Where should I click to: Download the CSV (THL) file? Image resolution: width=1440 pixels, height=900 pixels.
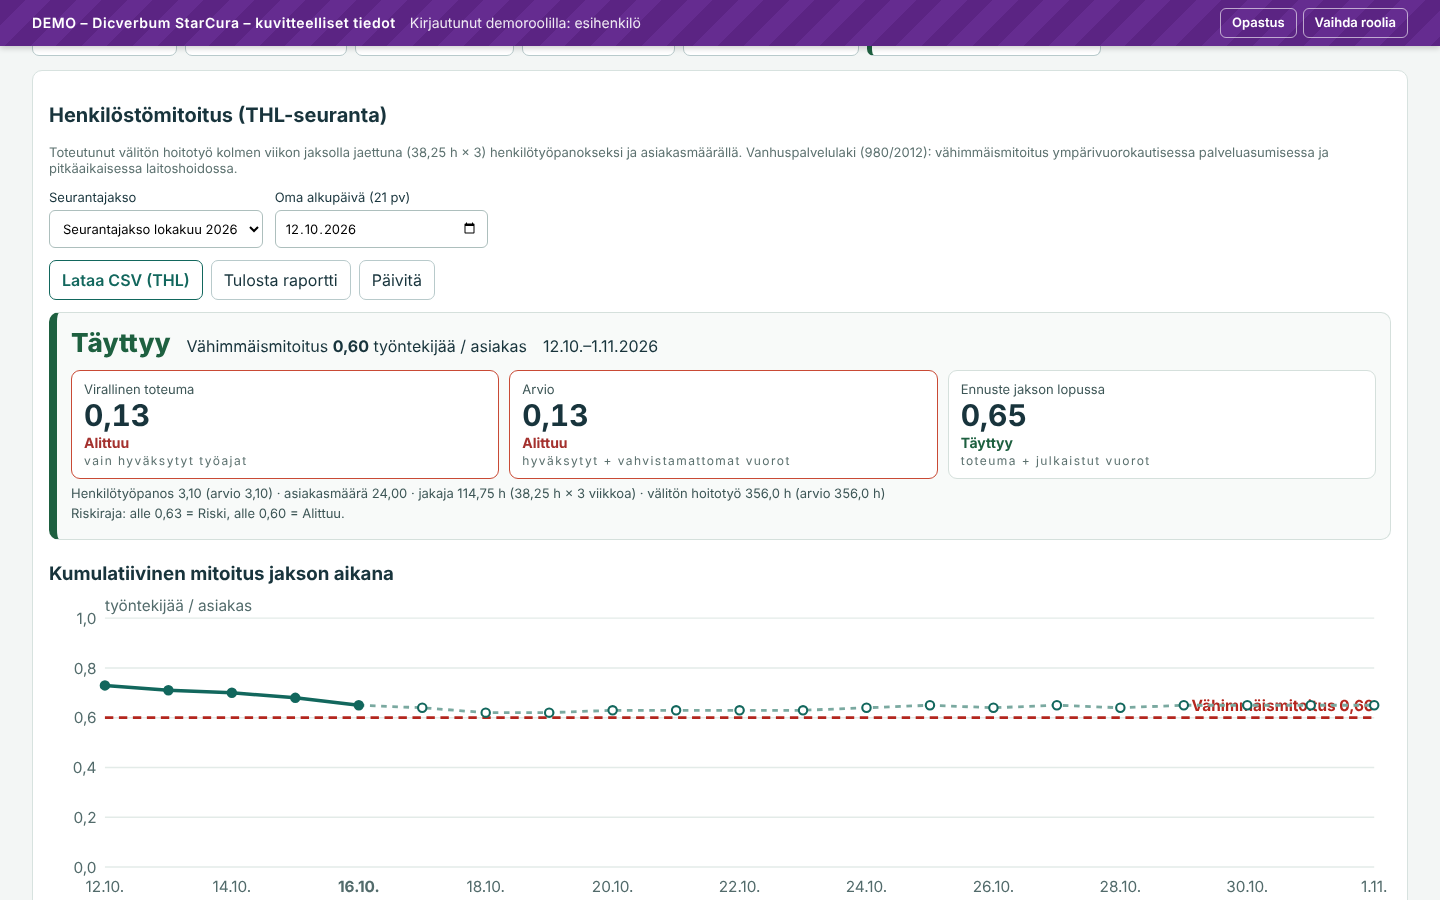coord(126,280)
